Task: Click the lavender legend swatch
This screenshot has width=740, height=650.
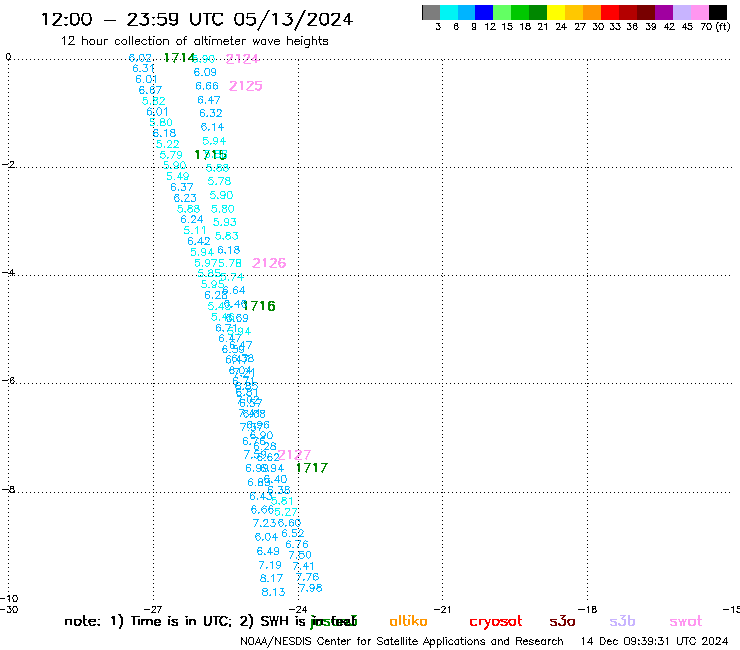Action: click(681, 12)
